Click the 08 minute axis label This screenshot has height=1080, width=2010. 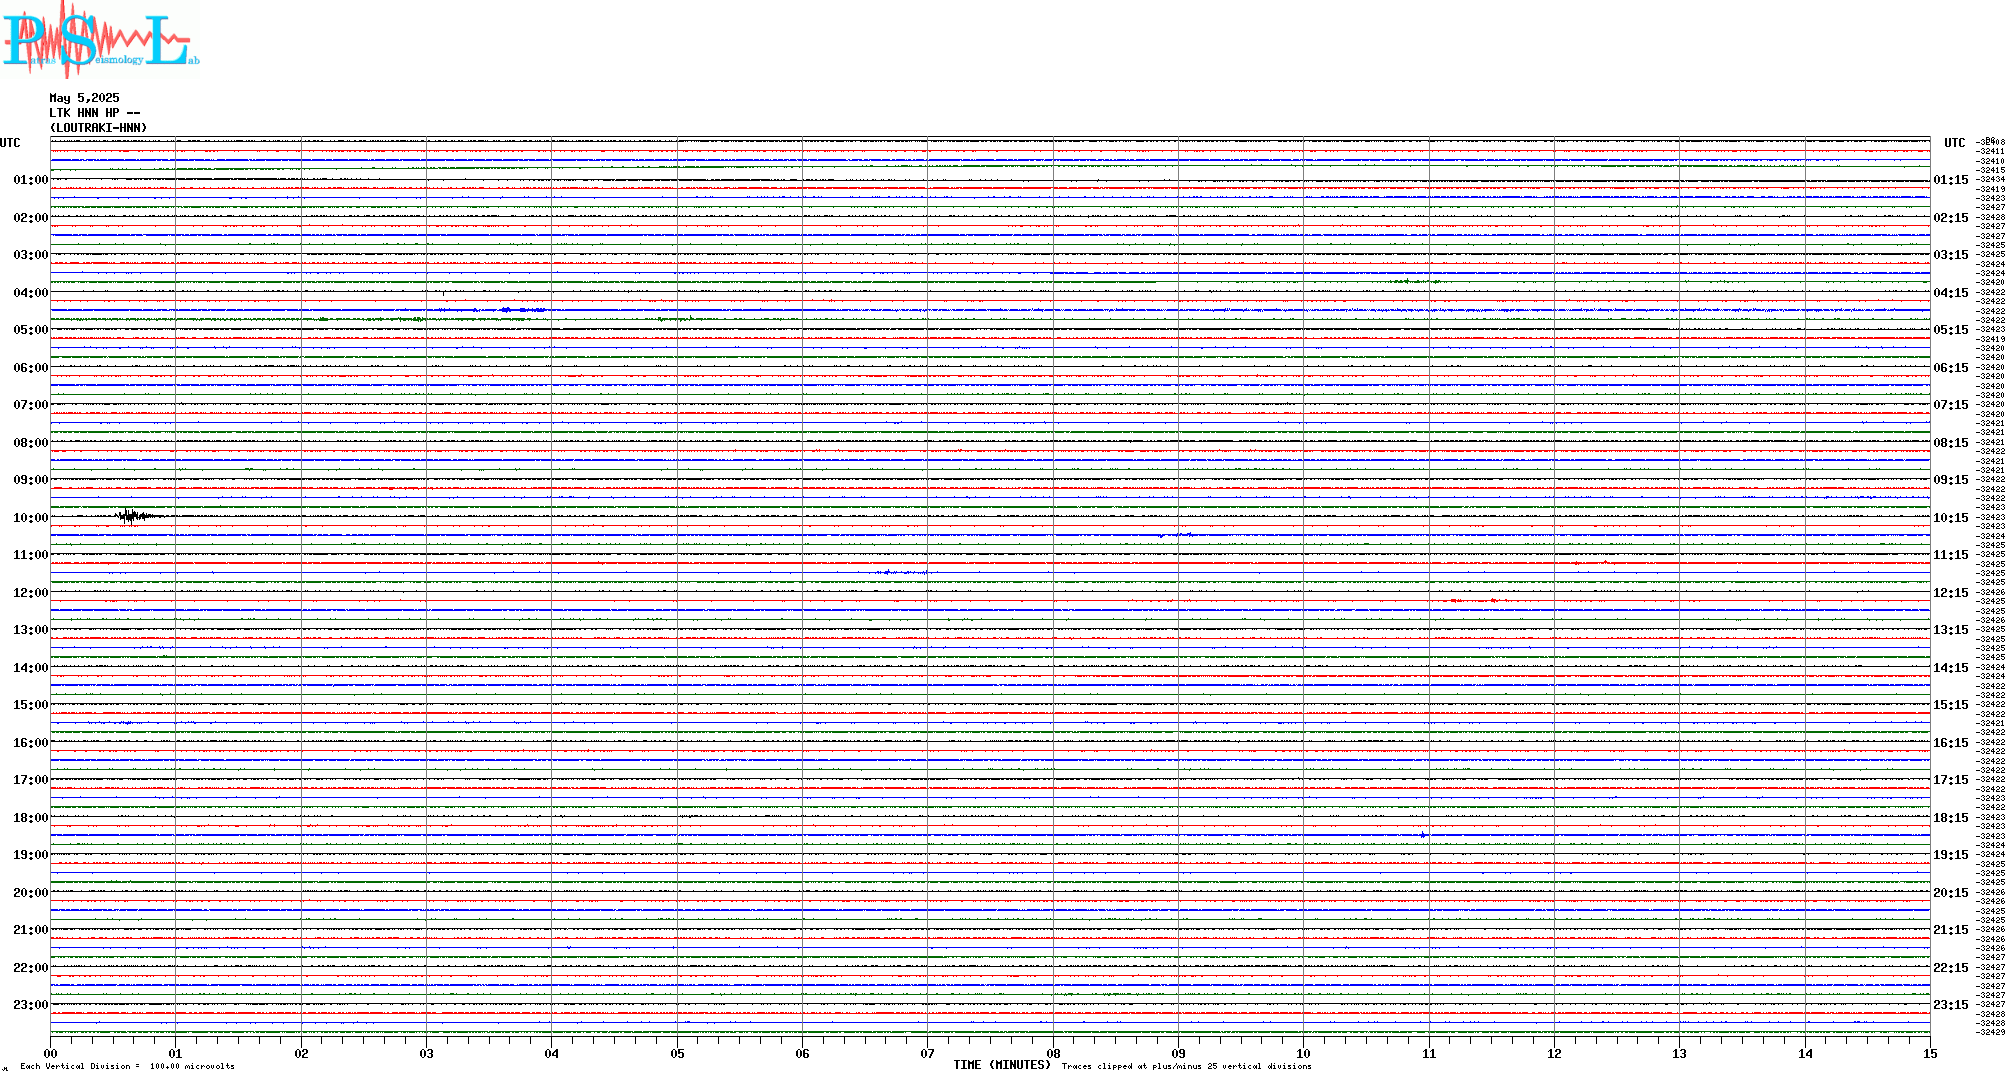pyautogui.click(x=1053, y=1053)
